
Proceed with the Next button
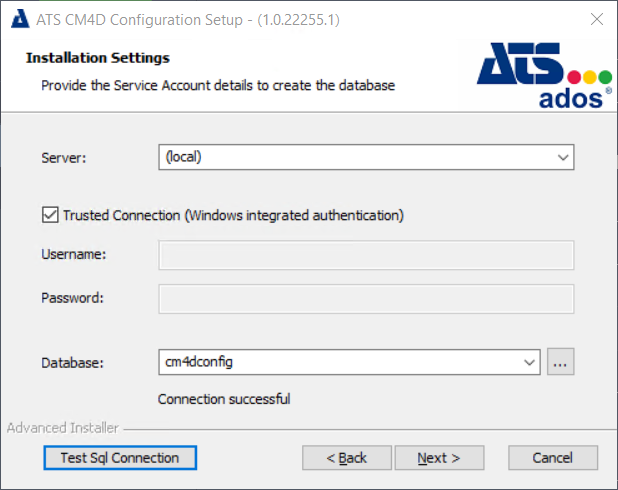438,458
